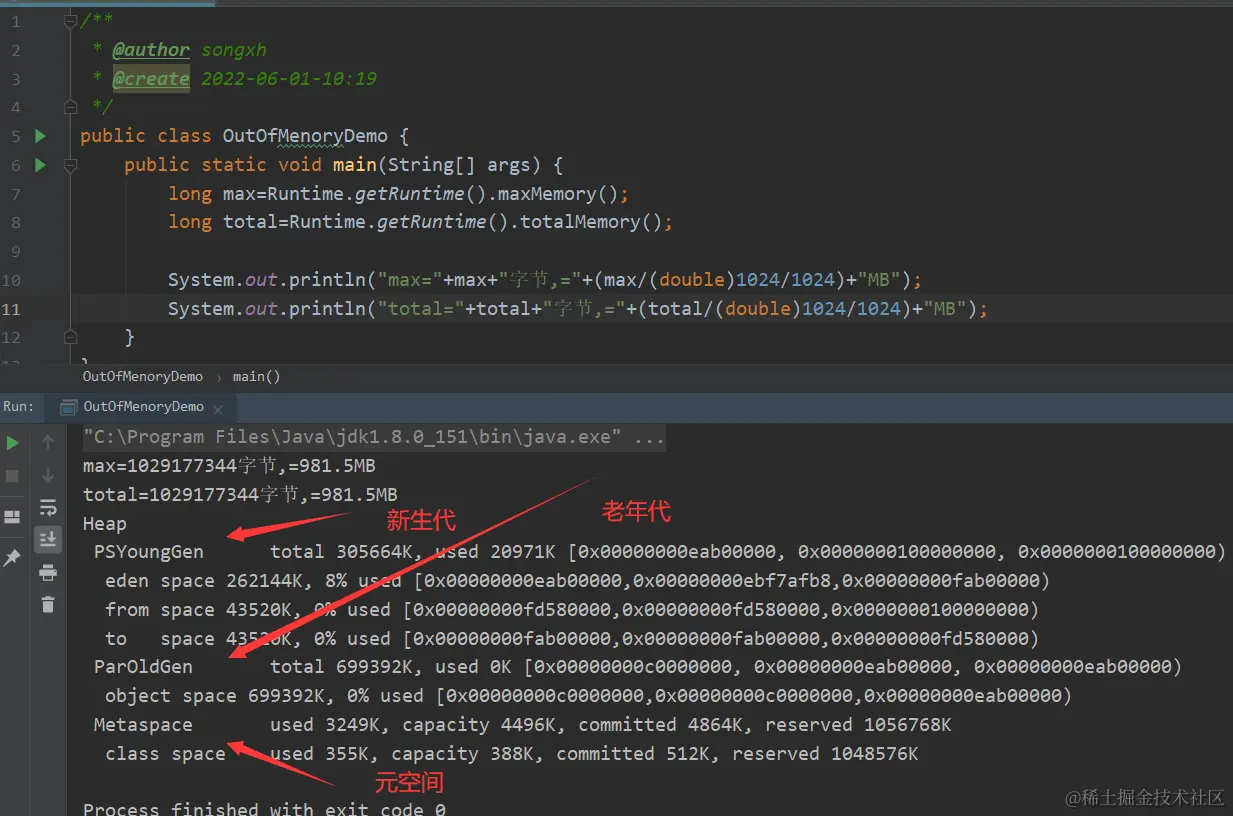Click 'Process finished with exit code 0'
1233x816 pixels.
264,808
